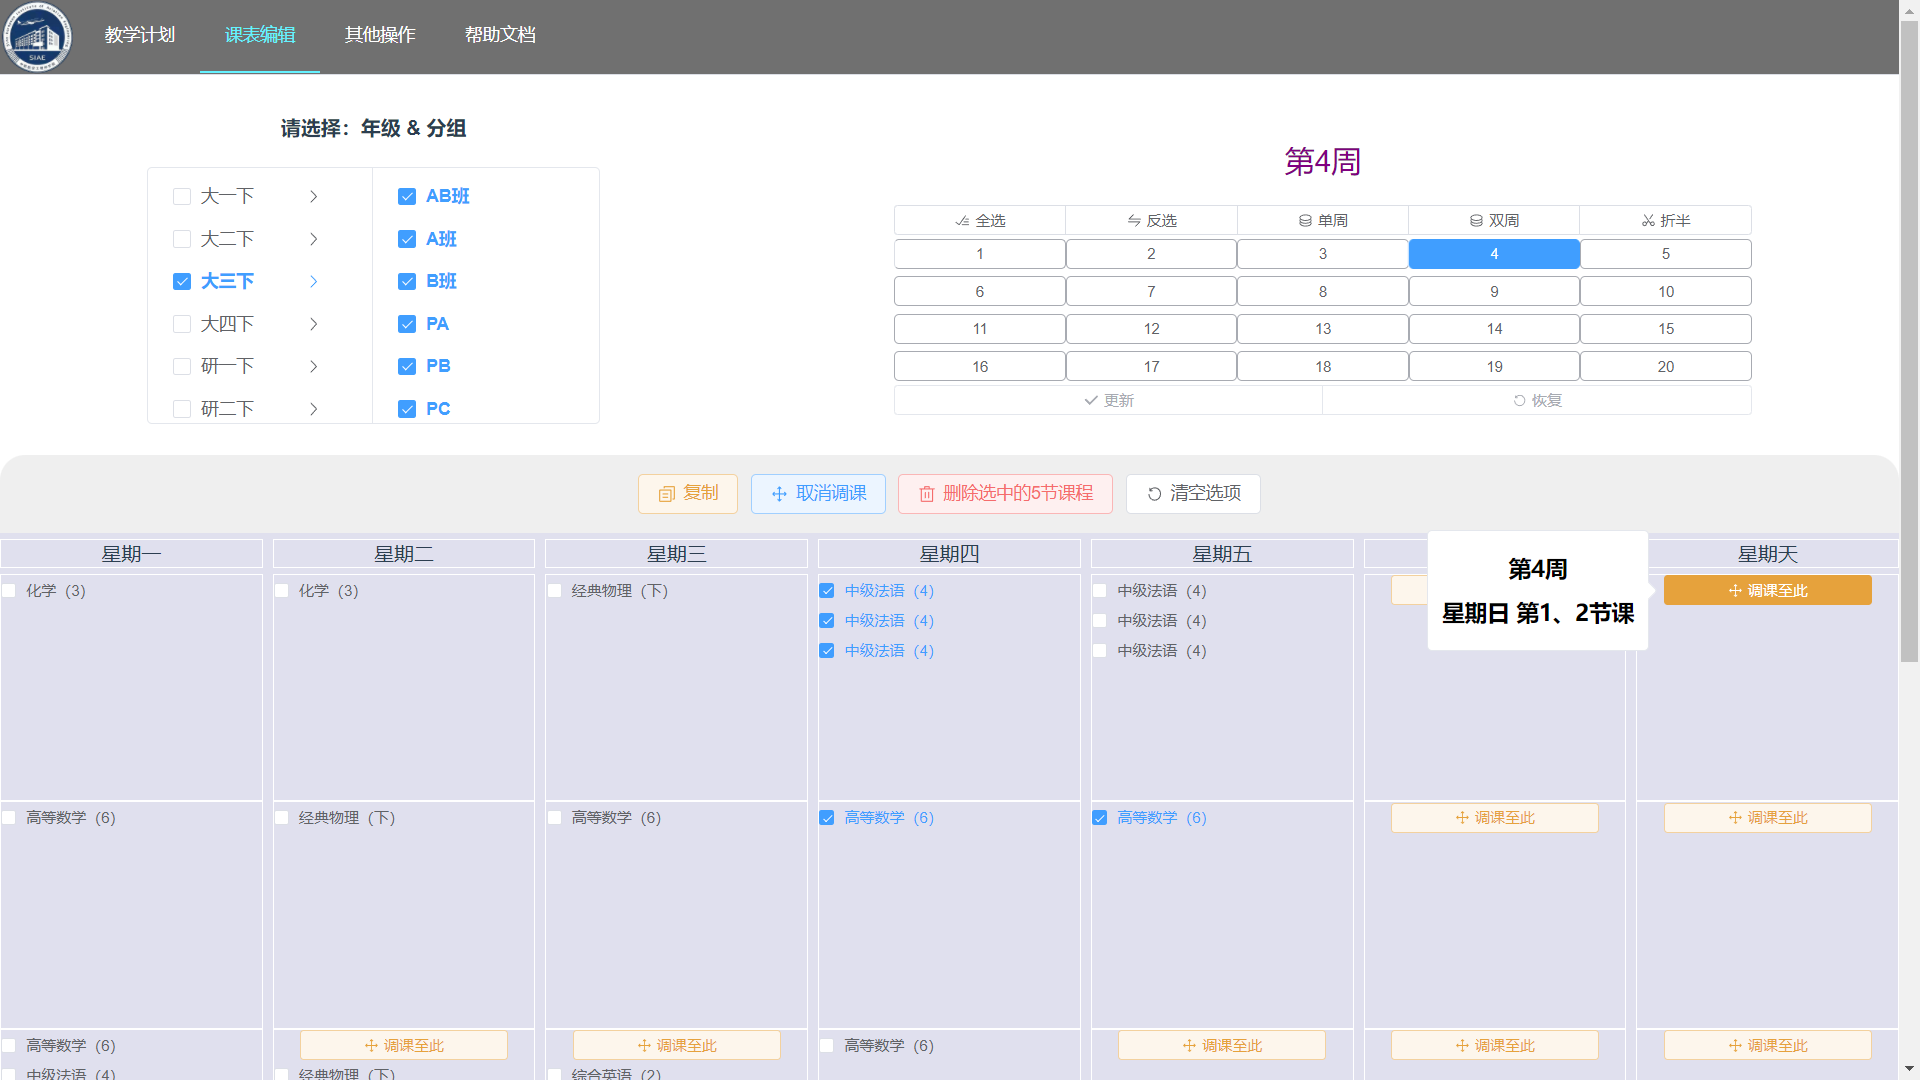The image size is (1920, 1080).
Task: Click Friday third-slot 调课至此 button
Action: pos(1222,1046)
